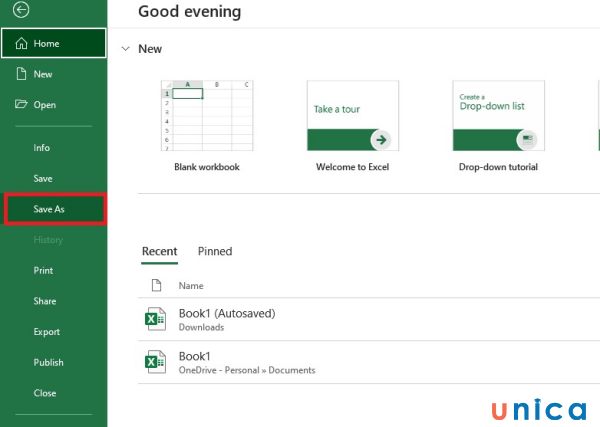600x427 pixels.
Task: Choose Save As from the sidebar
Action: point(55,209)
